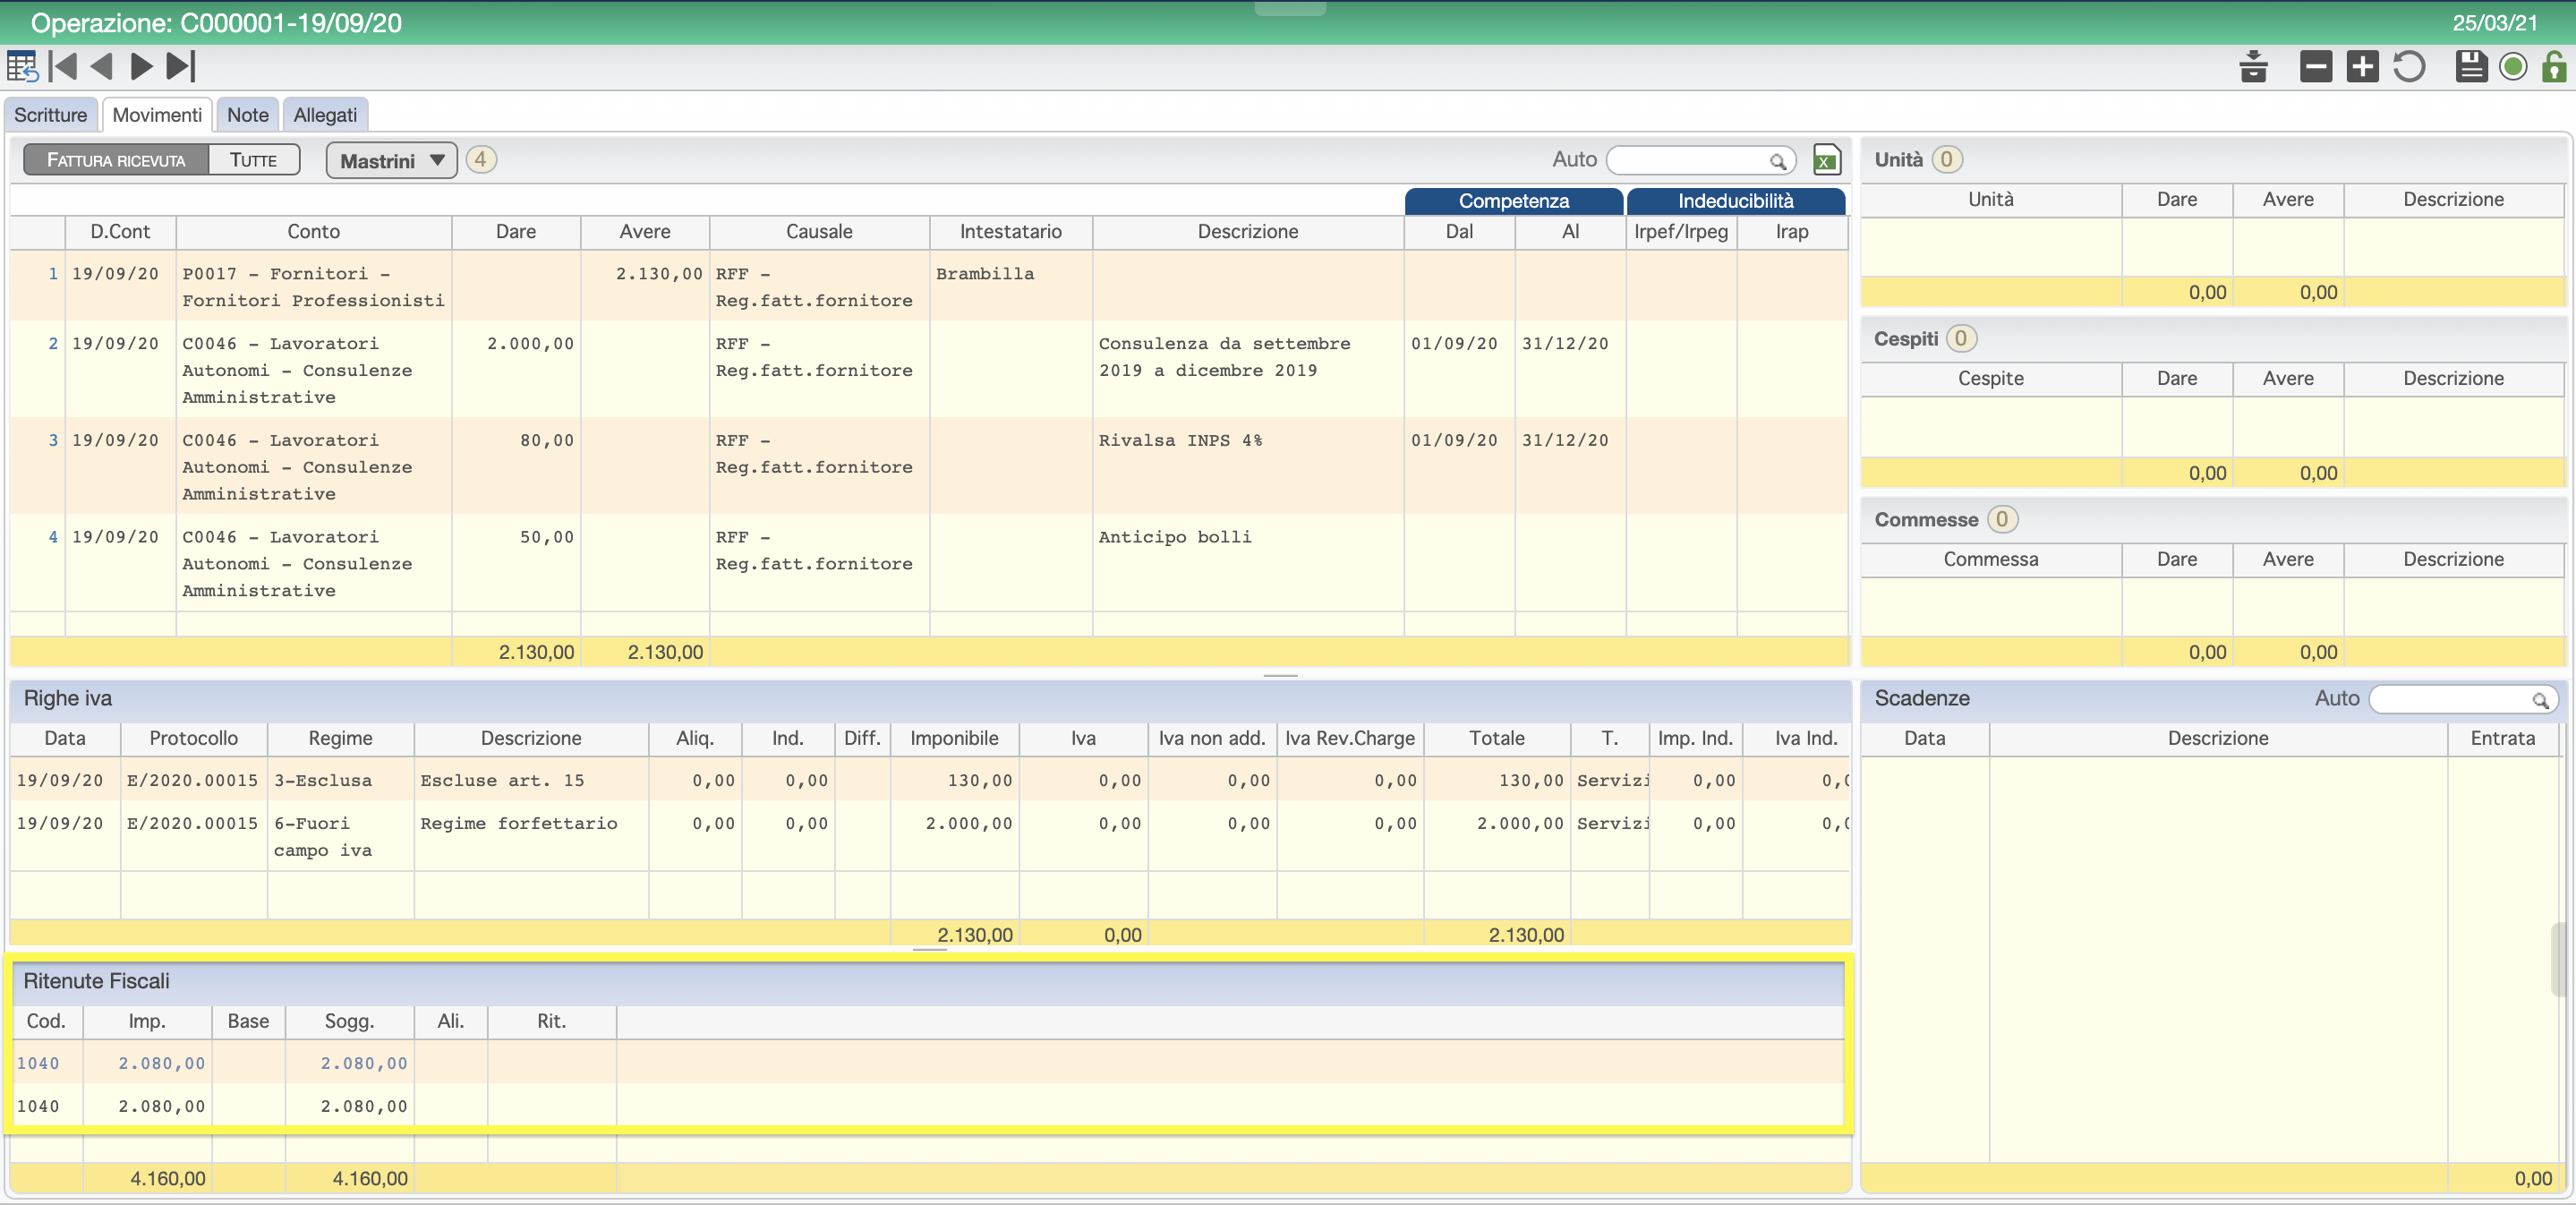2576x1205 pixels.
Task: Open the Note tab
Action: [248, 115]
